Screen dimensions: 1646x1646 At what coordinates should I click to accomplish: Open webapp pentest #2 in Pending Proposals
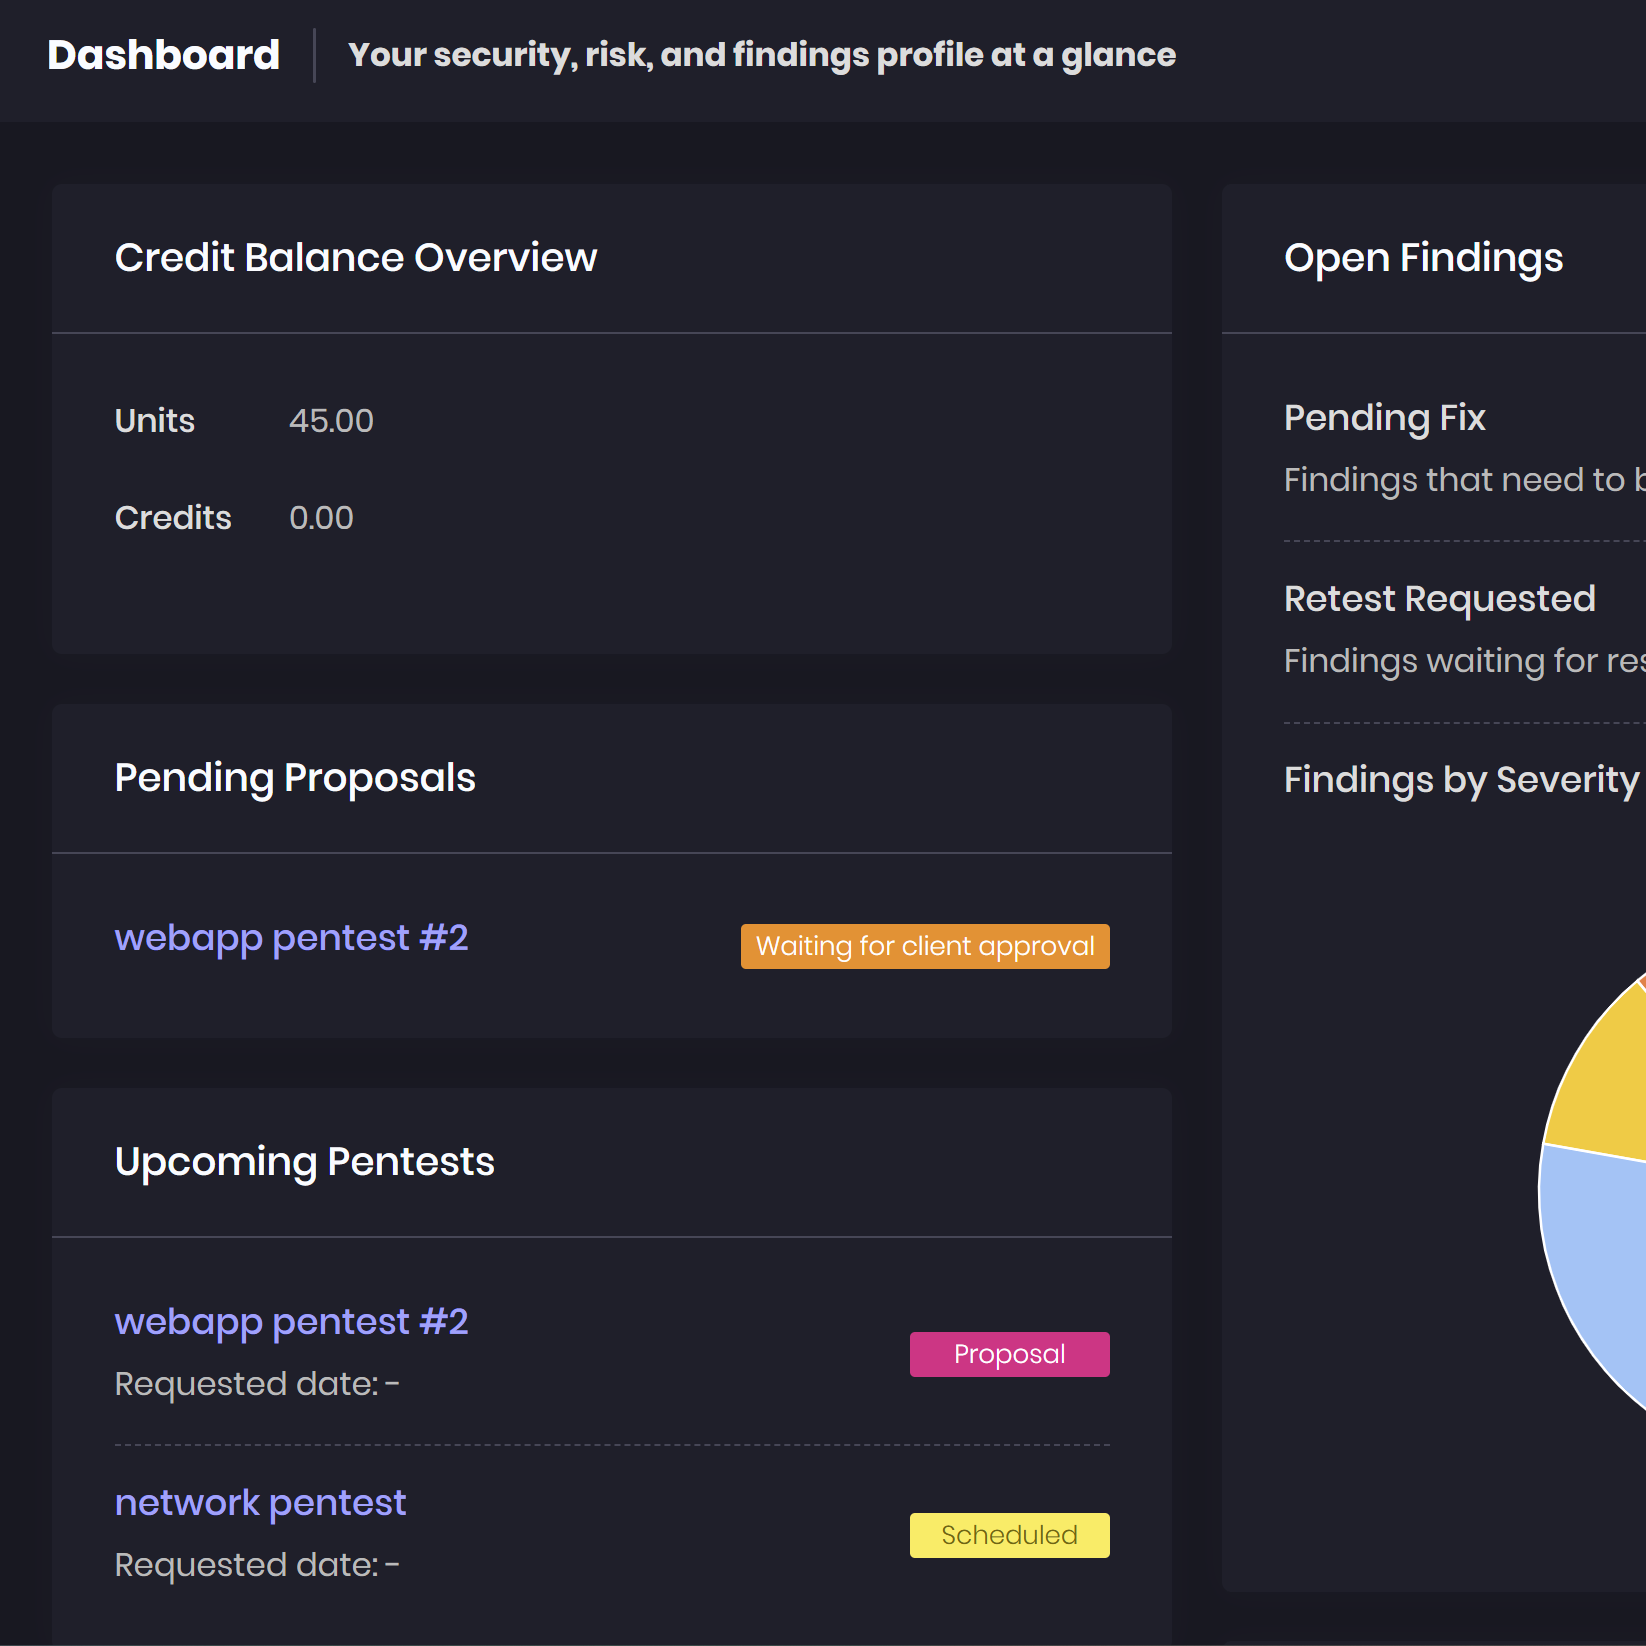(291, 938)
